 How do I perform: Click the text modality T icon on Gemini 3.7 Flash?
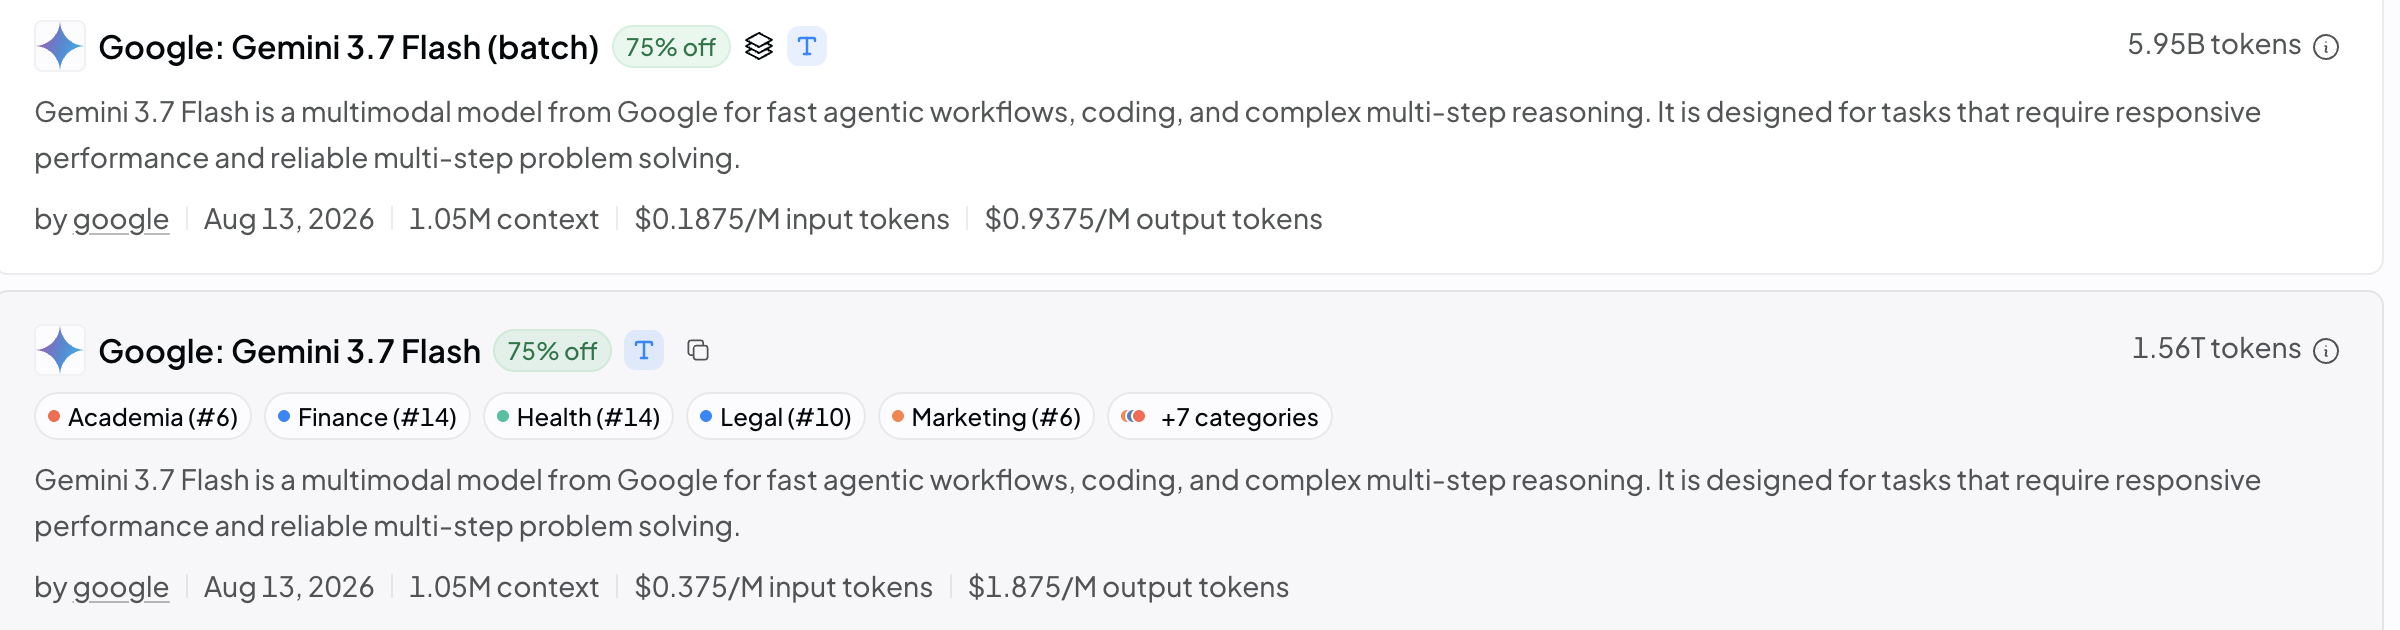coord(644,350)
